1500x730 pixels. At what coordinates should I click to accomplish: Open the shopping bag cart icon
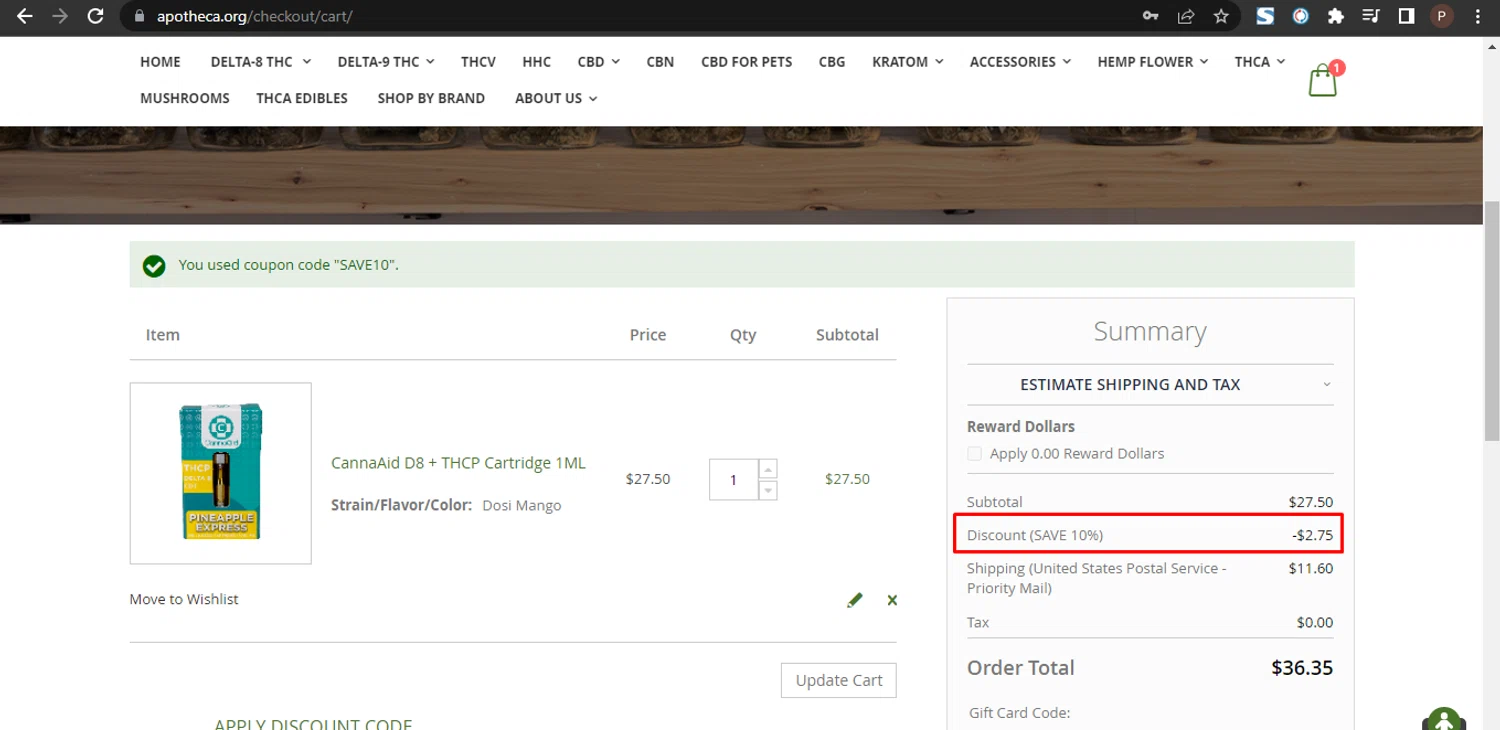pyautogui.click(x=1323, y=80)
